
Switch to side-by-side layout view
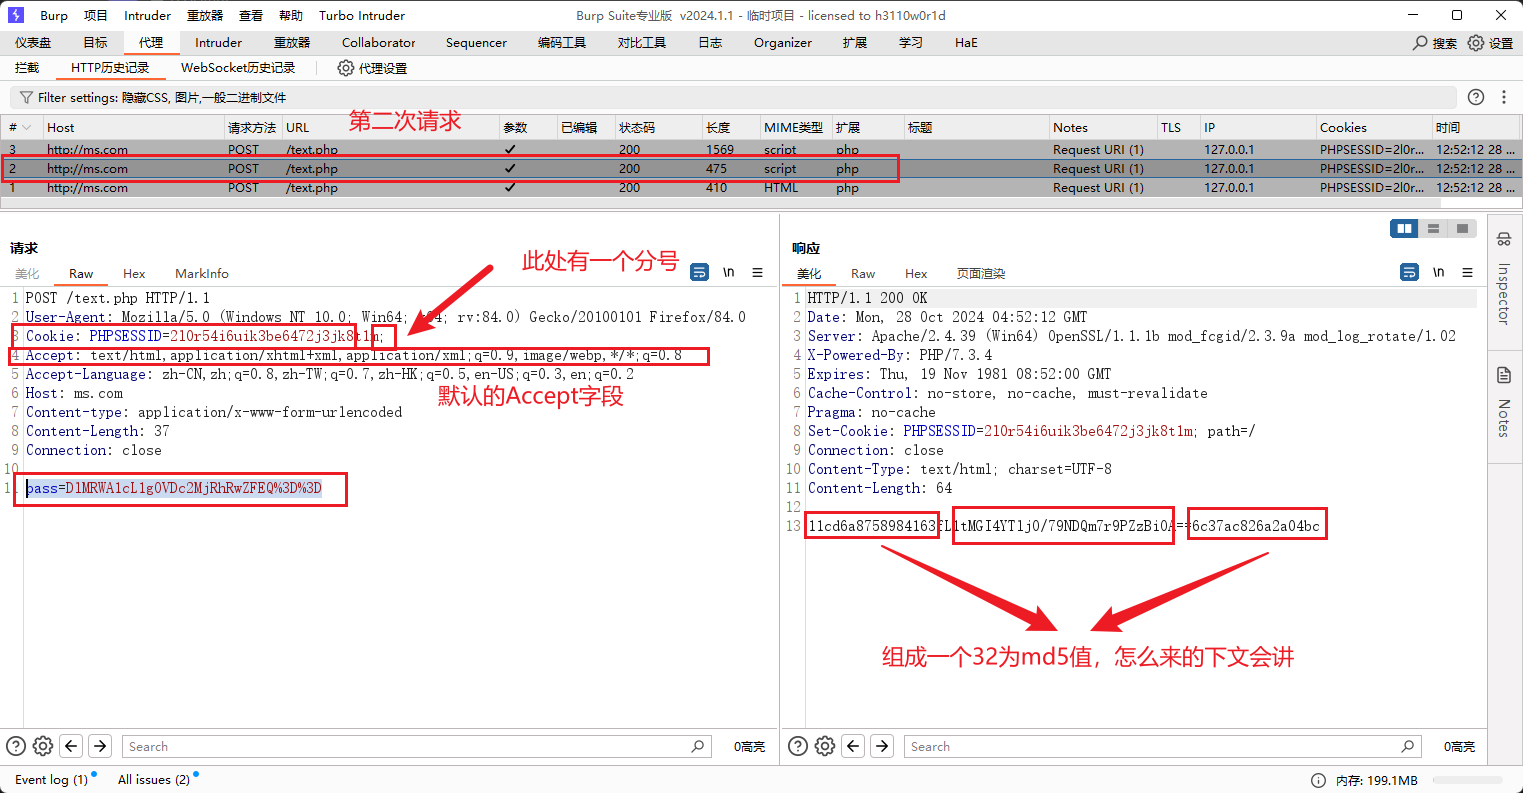(1405, 229)
